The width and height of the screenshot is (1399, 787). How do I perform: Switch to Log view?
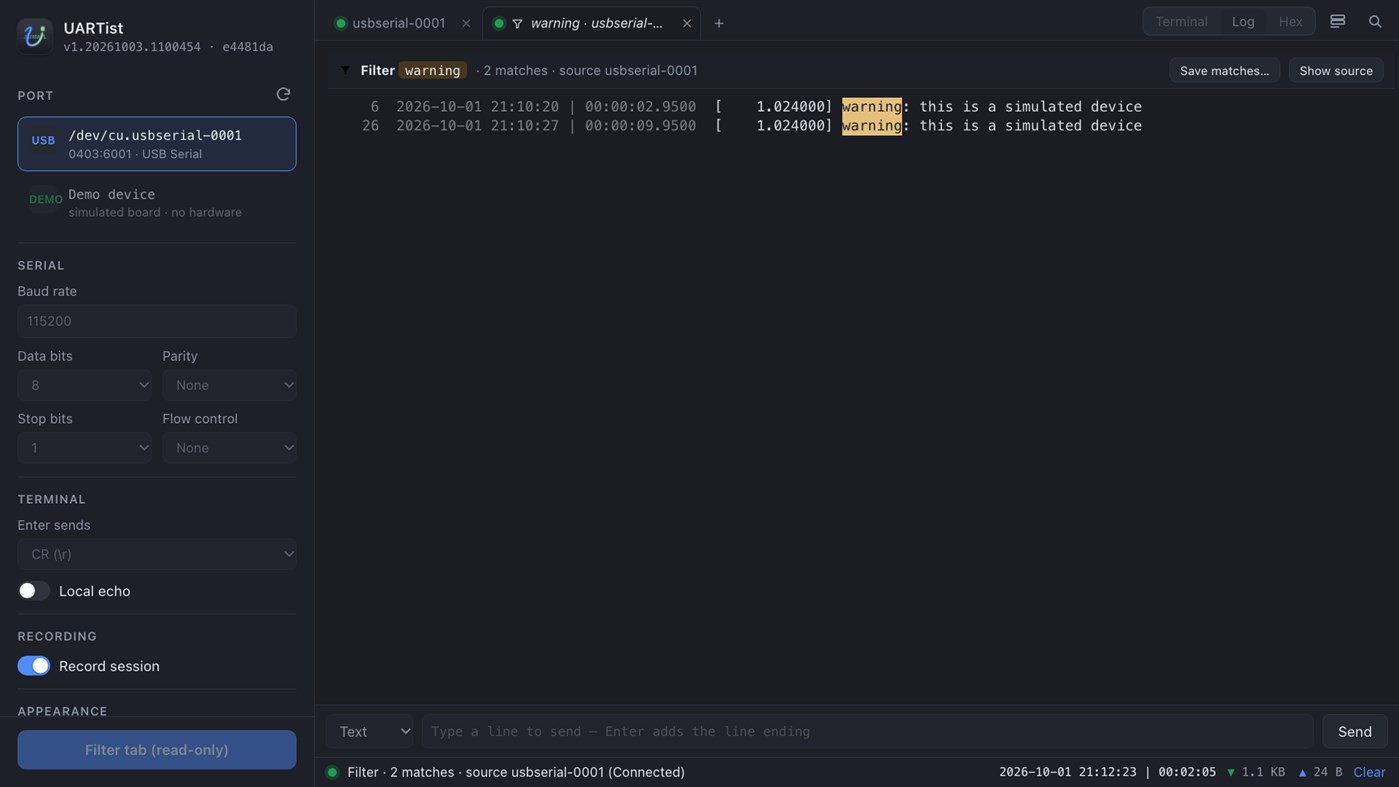click(1243, 21)
